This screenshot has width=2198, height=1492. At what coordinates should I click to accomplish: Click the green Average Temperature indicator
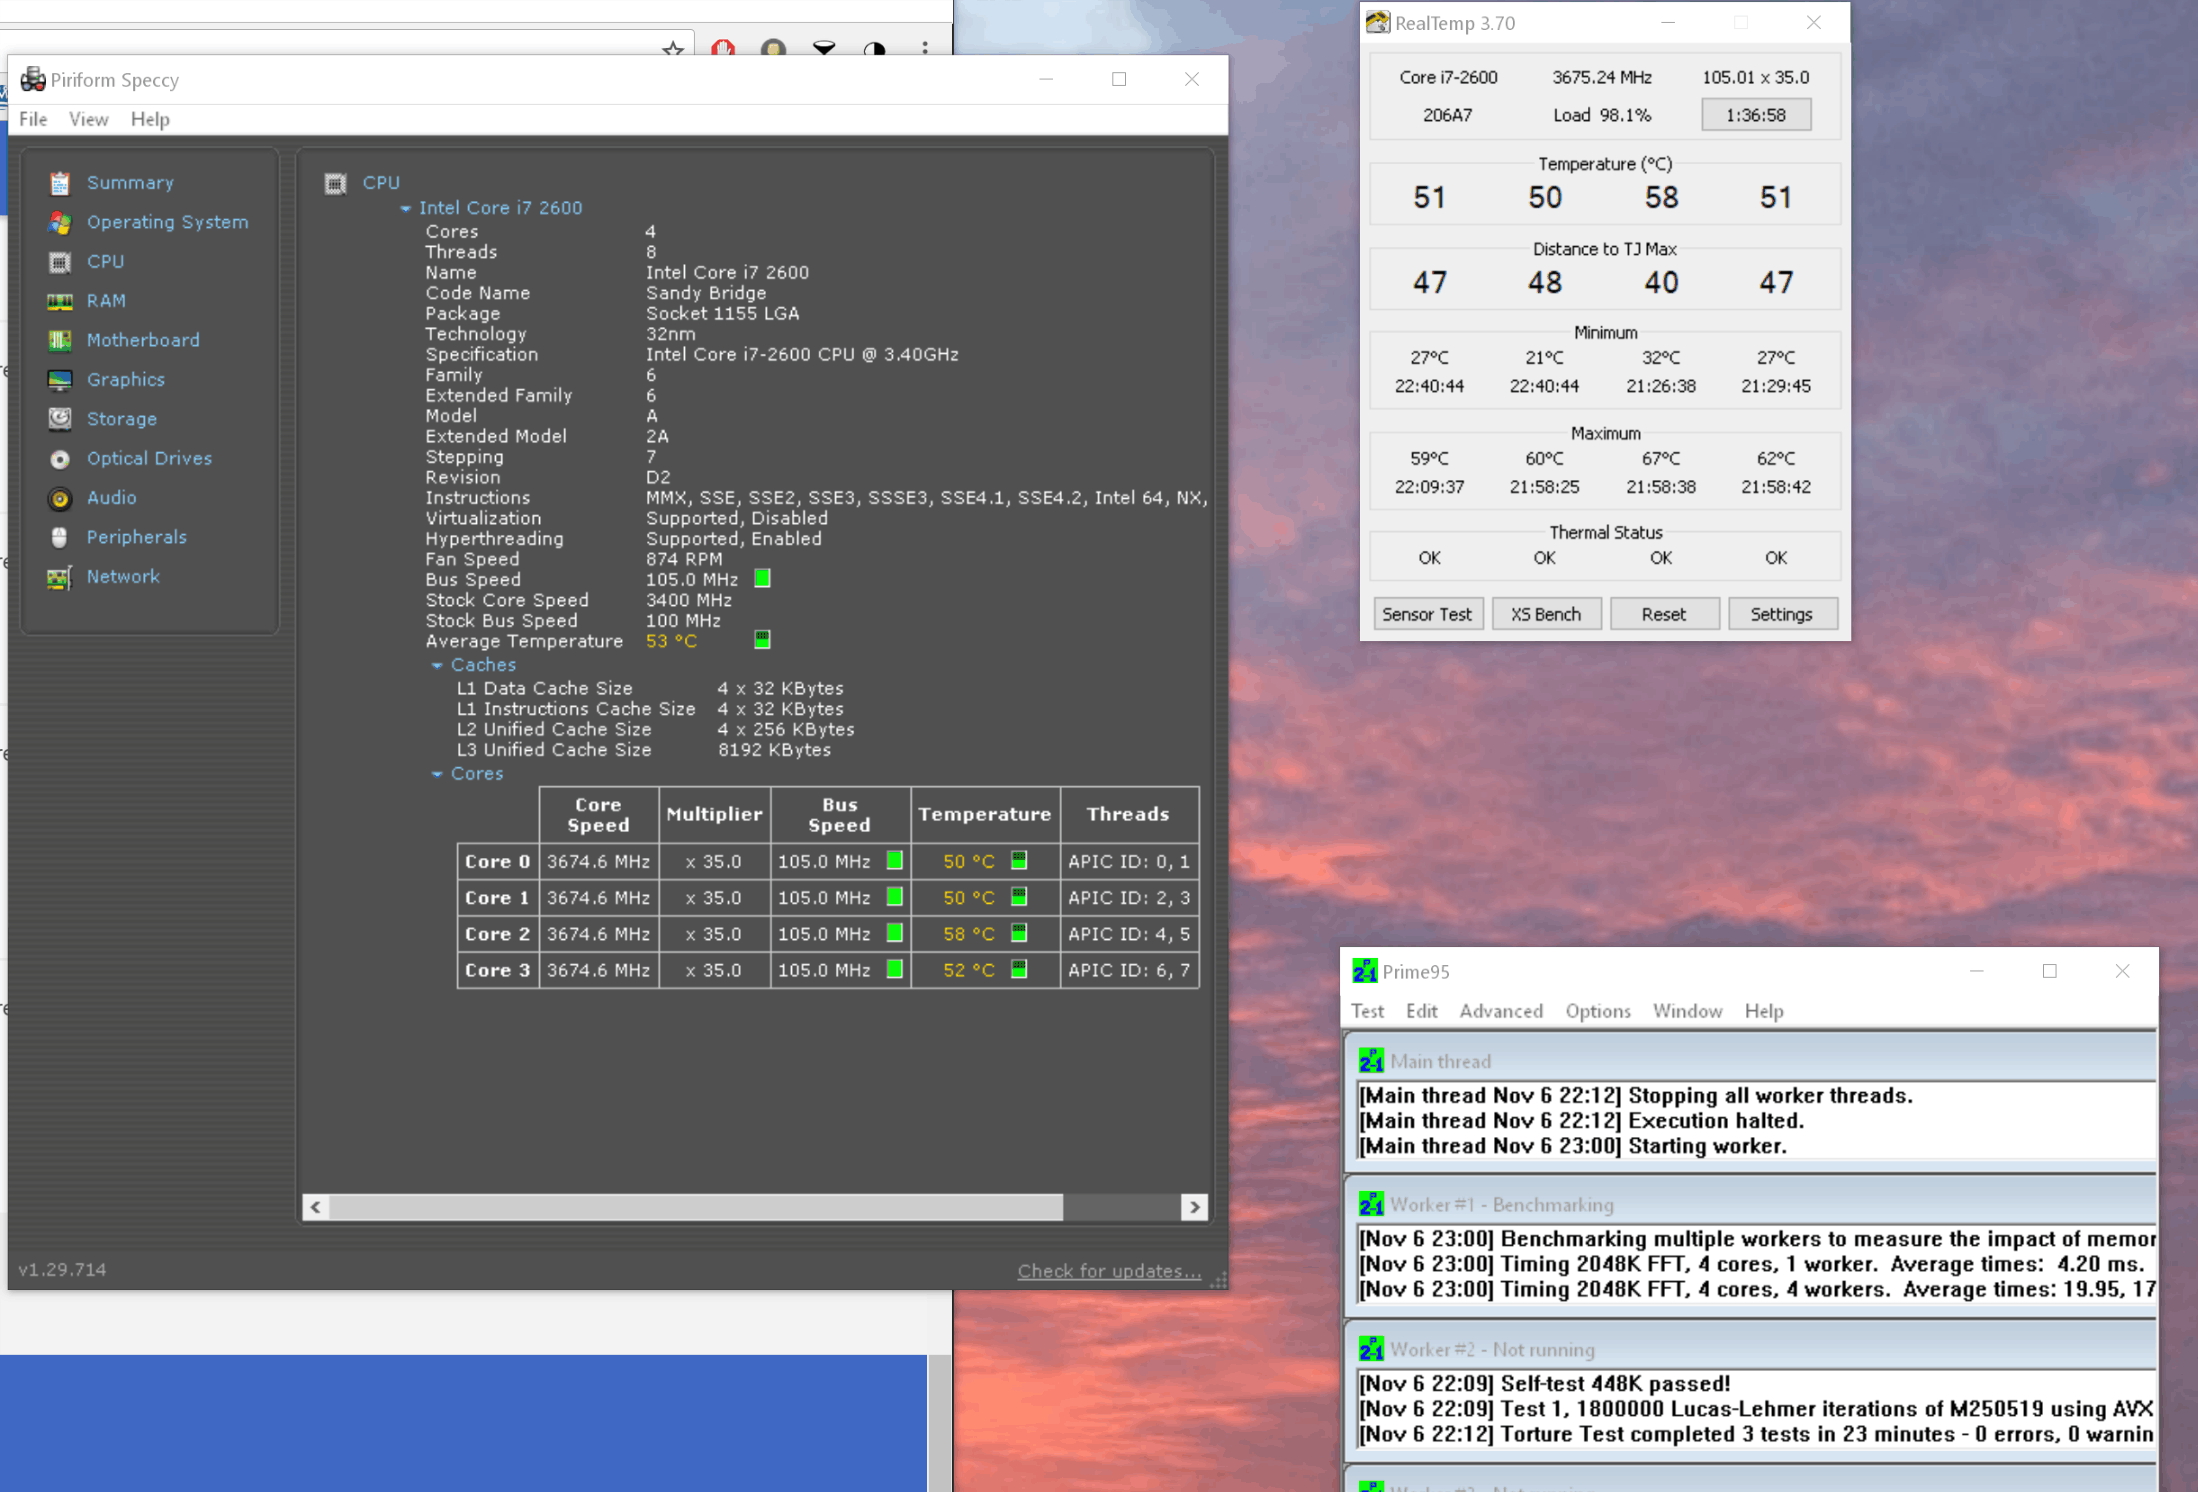[762, 640]
